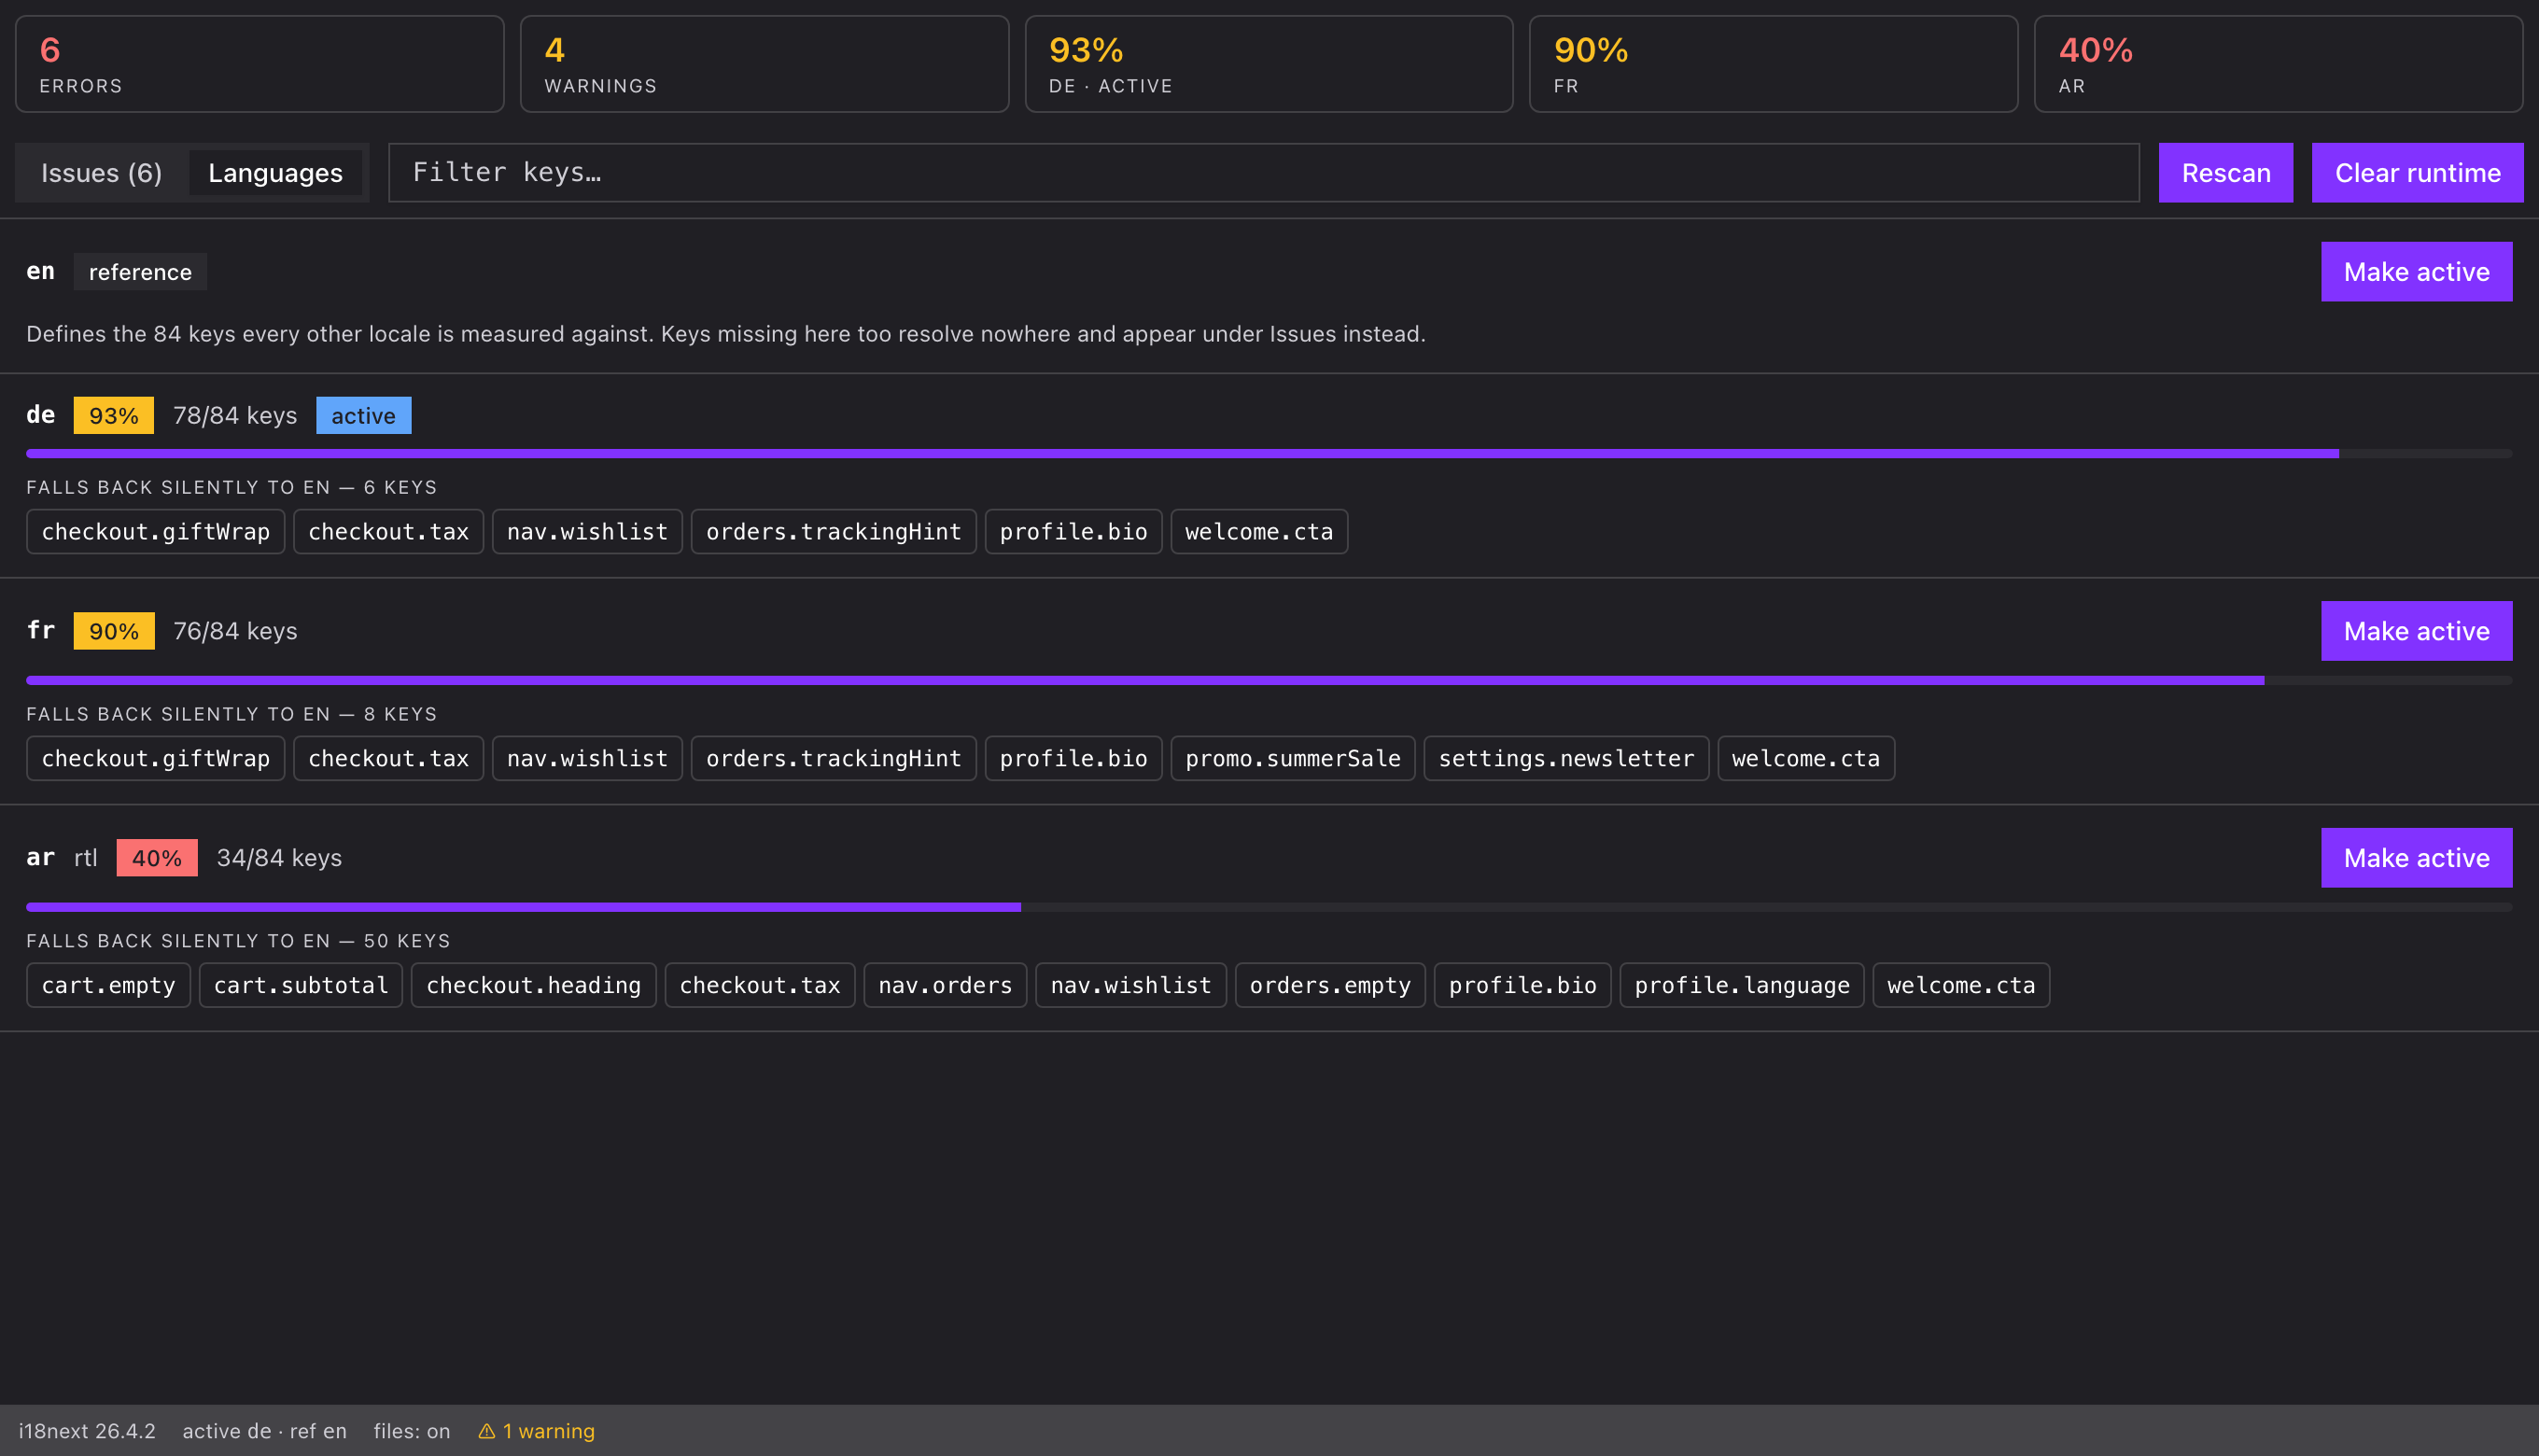Make the fr locale active
Image resolution: width=2539 pixels, height=1456 pixels.
(2416, 631)
